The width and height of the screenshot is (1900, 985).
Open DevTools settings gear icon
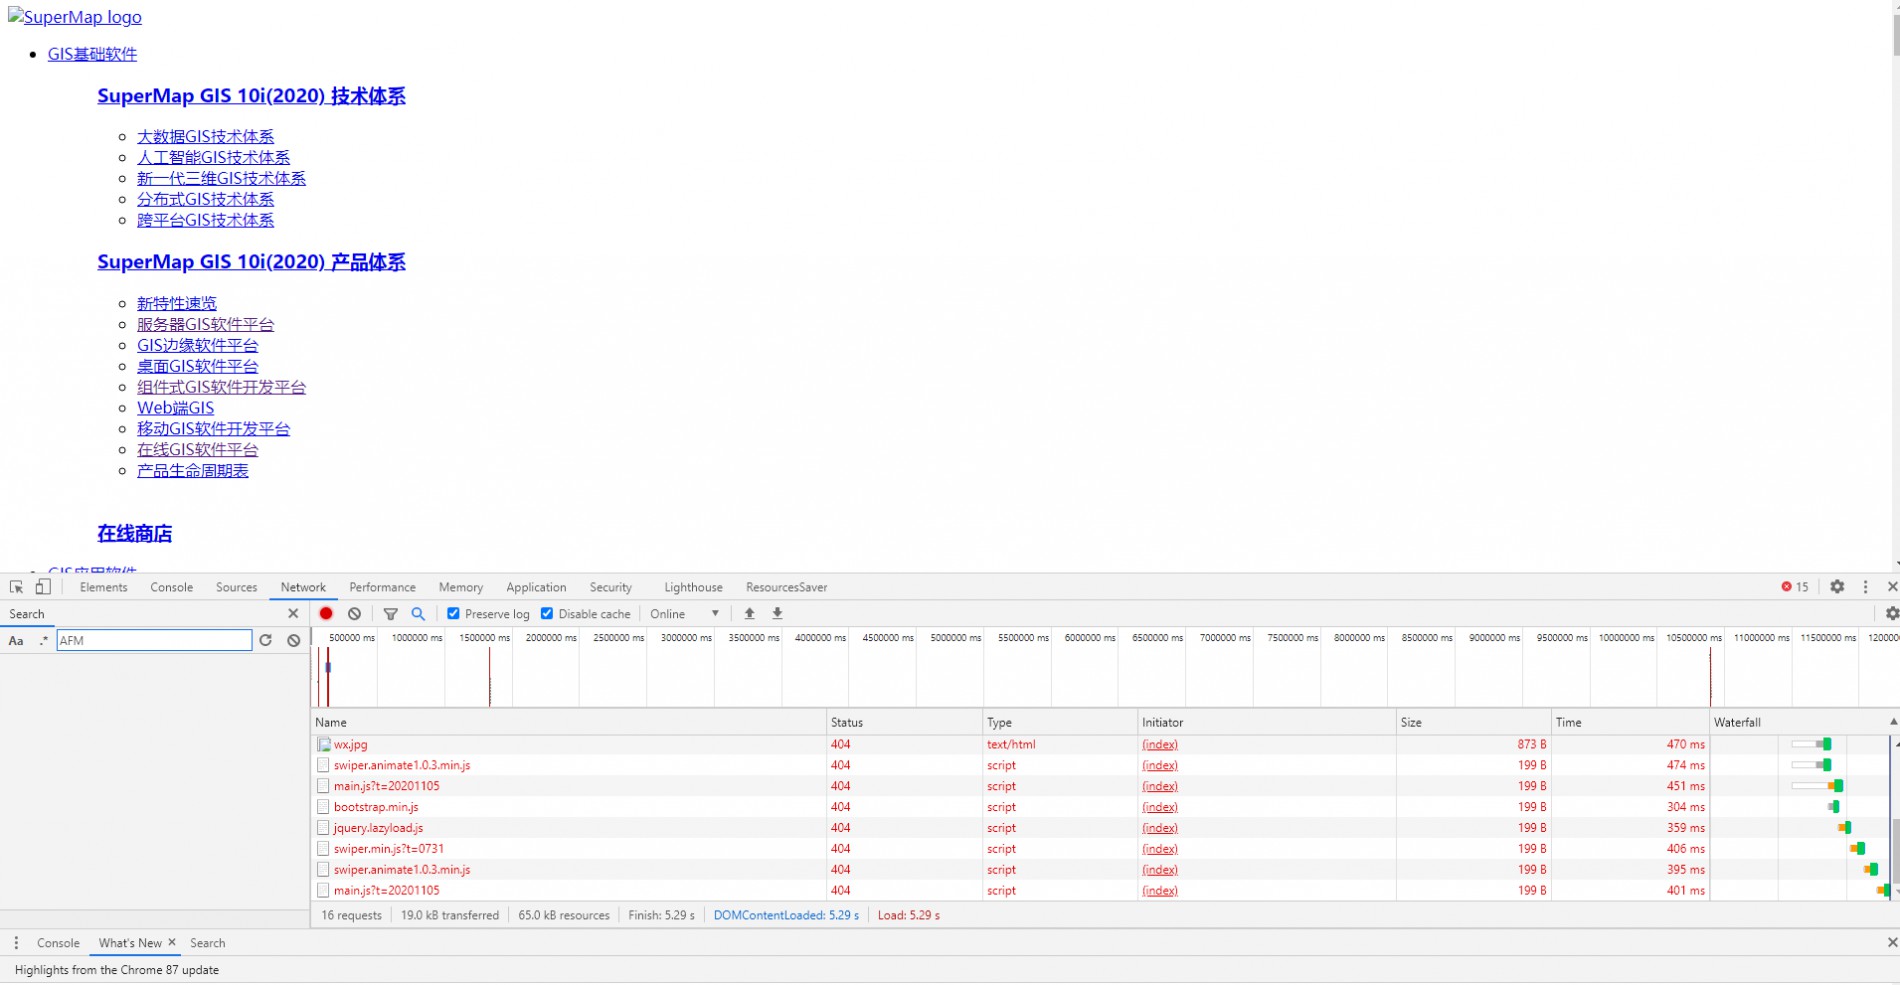[x=1837, y=587]
